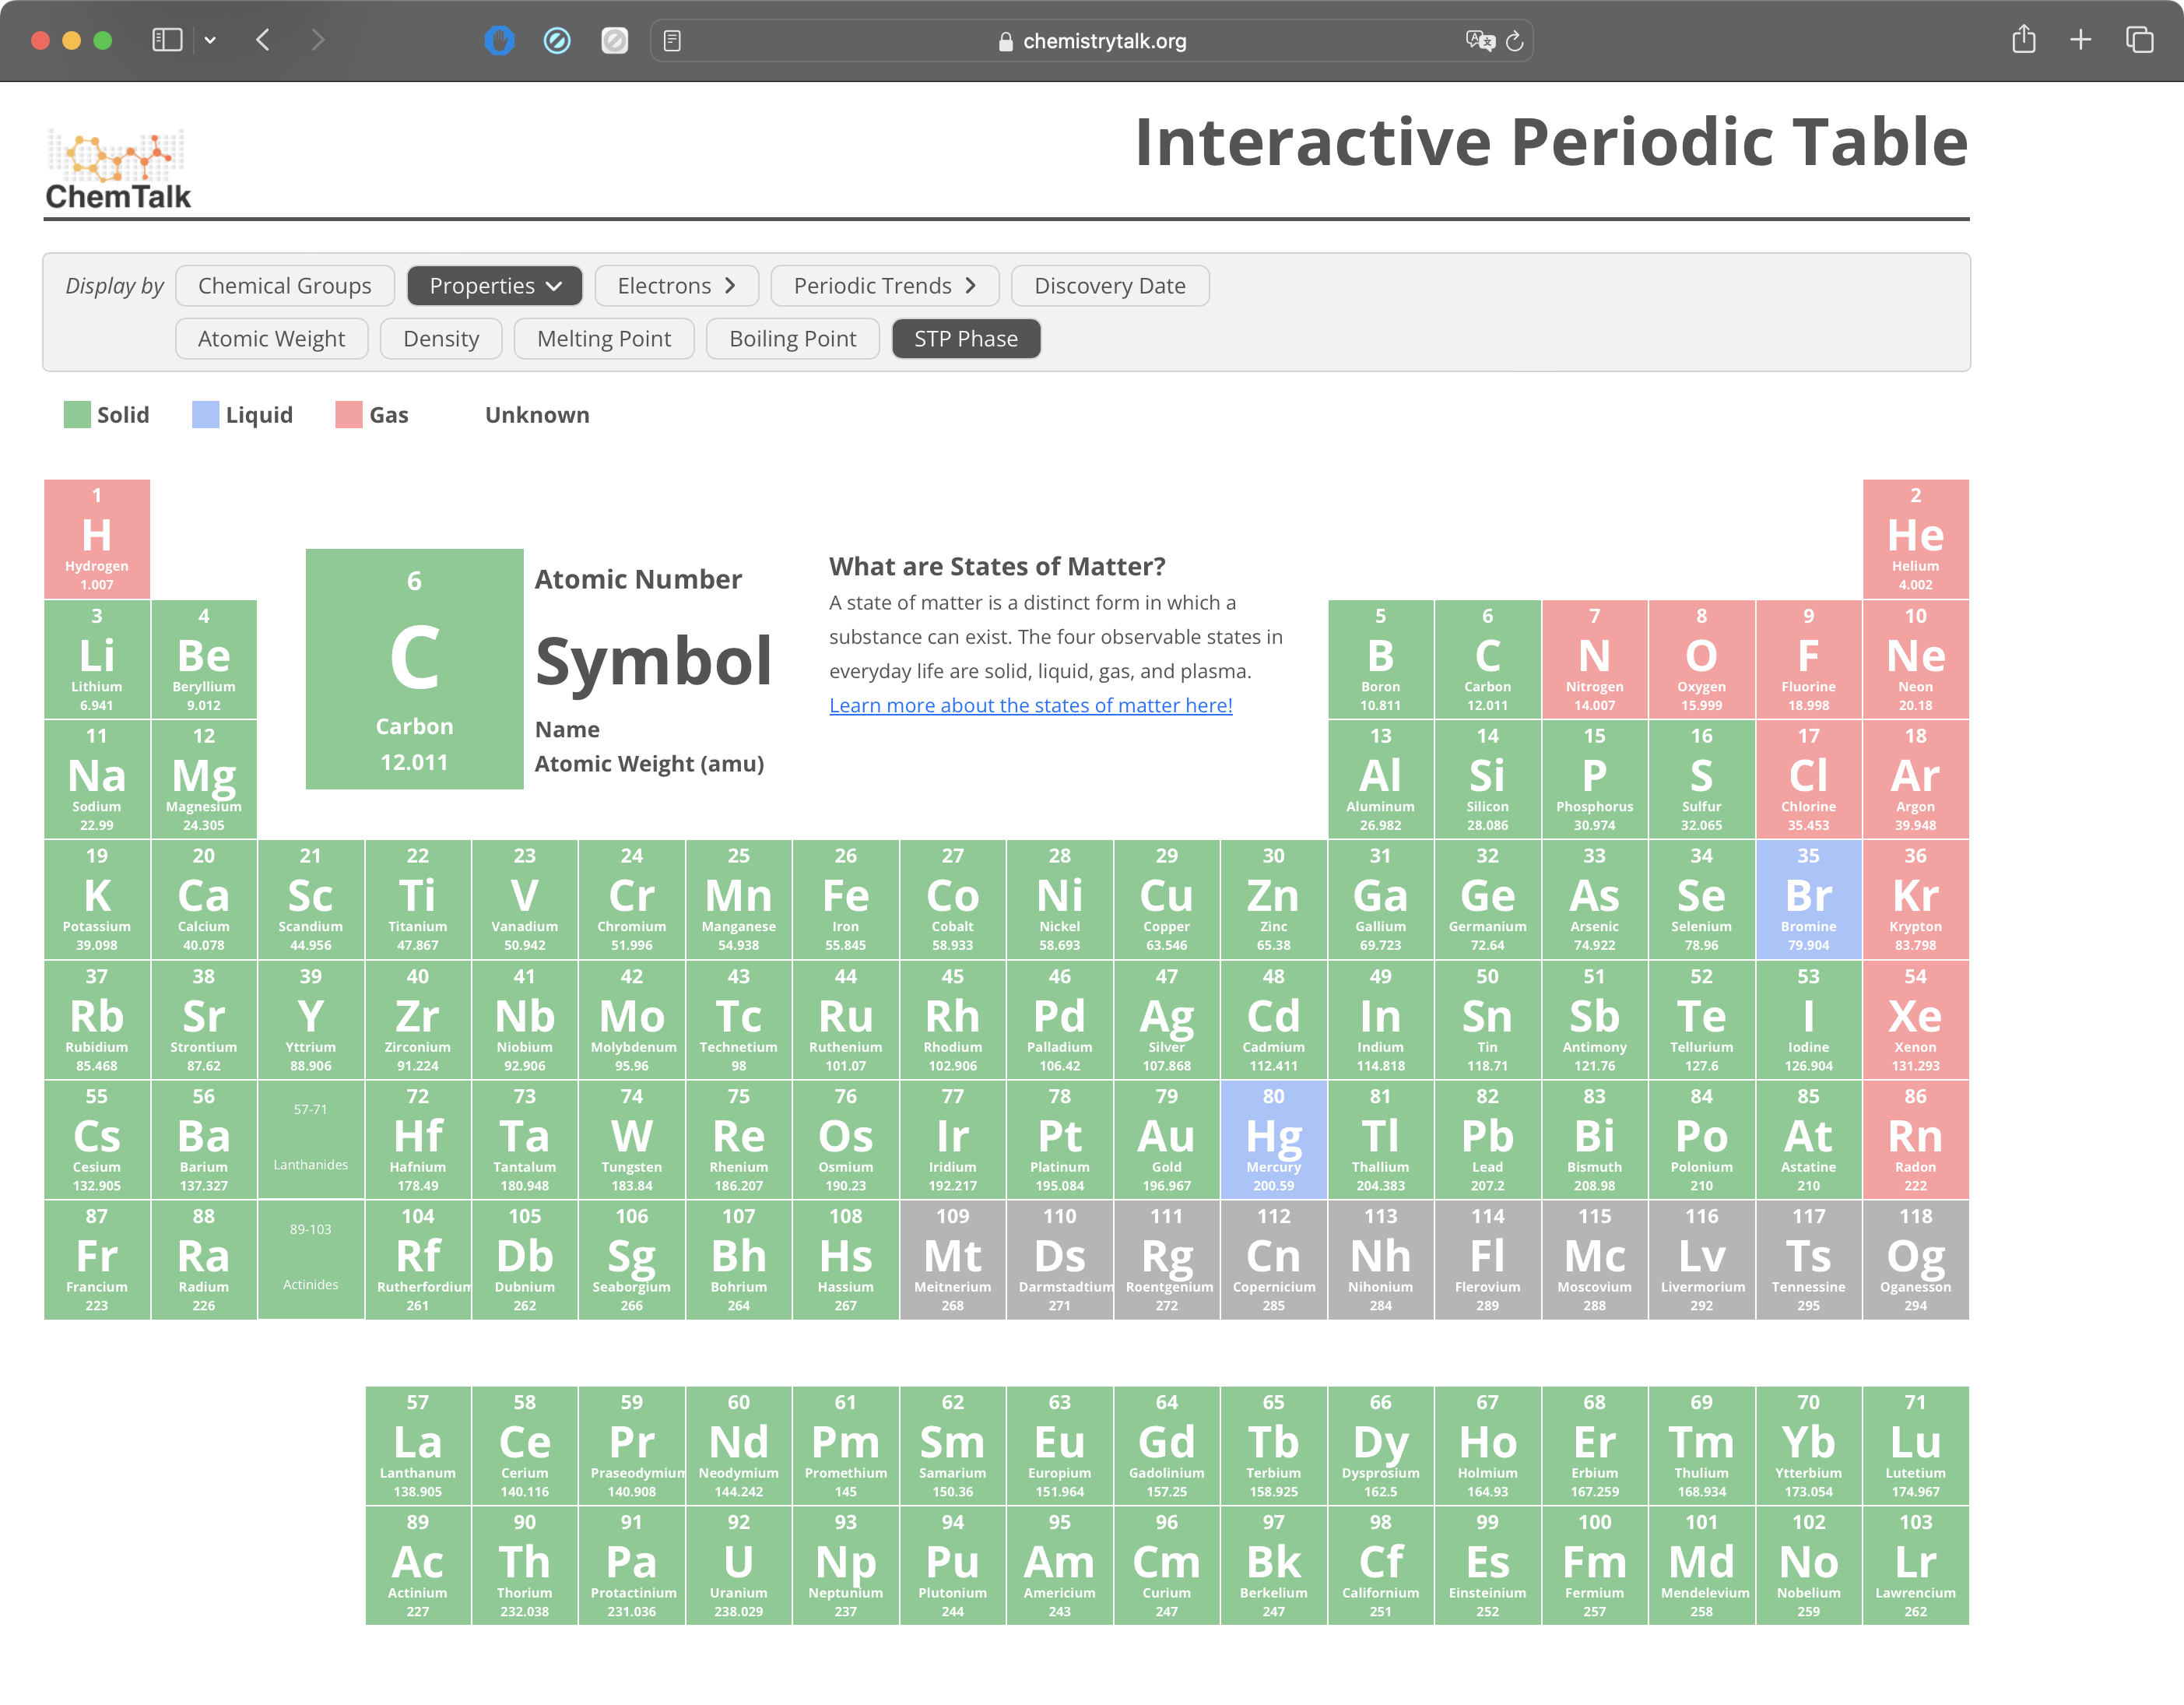Select the Scandium element tile
This screenshot has height=1705, width=2184.
(311, 900)
